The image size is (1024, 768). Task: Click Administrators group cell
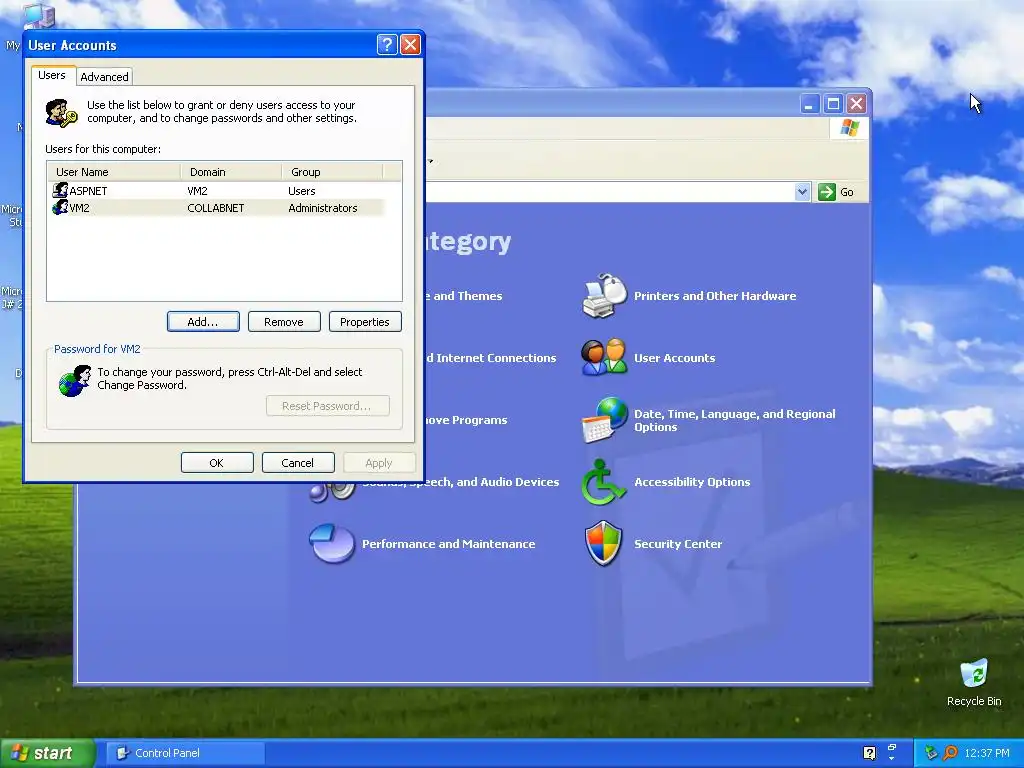coord(323,208)
